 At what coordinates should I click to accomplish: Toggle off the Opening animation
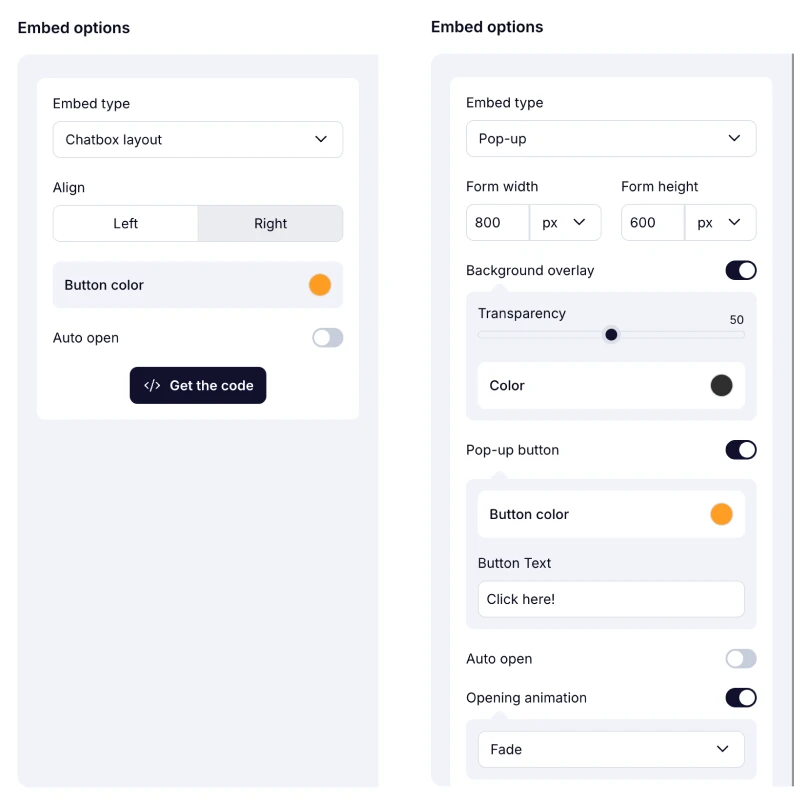pyautogui.click(x=741, y=698)
